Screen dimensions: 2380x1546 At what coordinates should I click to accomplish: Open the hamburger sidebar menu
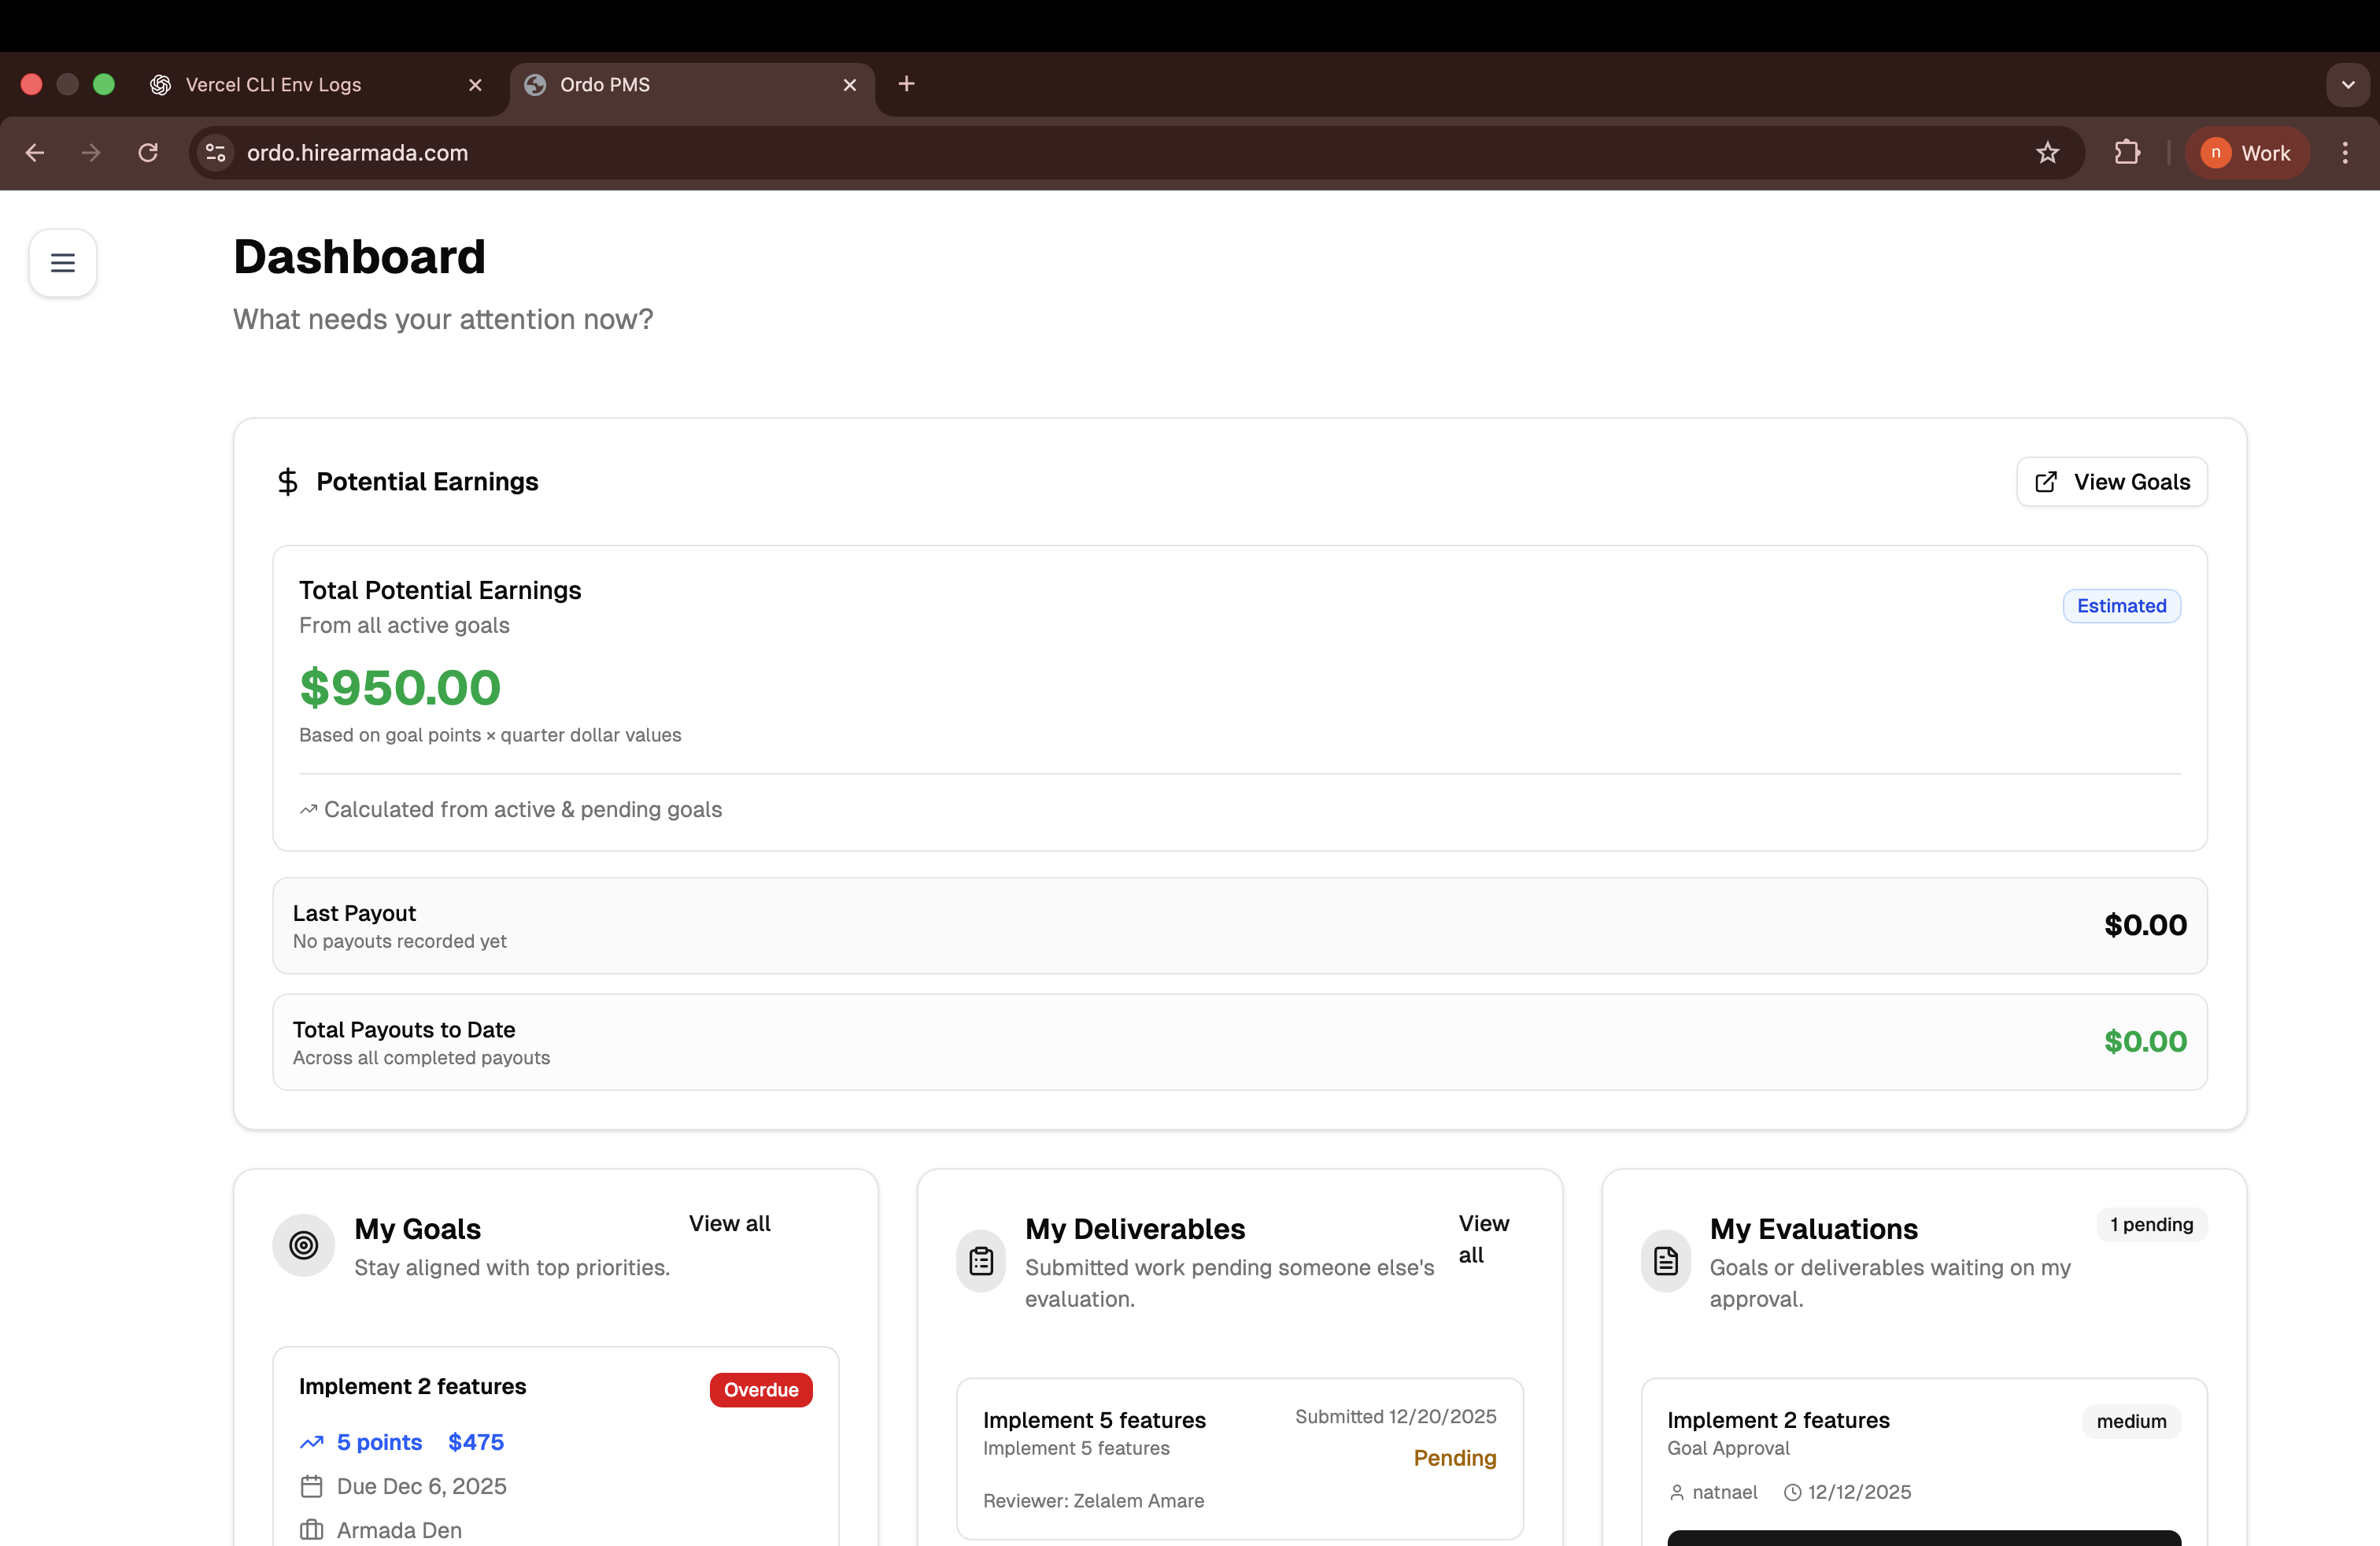62,263
